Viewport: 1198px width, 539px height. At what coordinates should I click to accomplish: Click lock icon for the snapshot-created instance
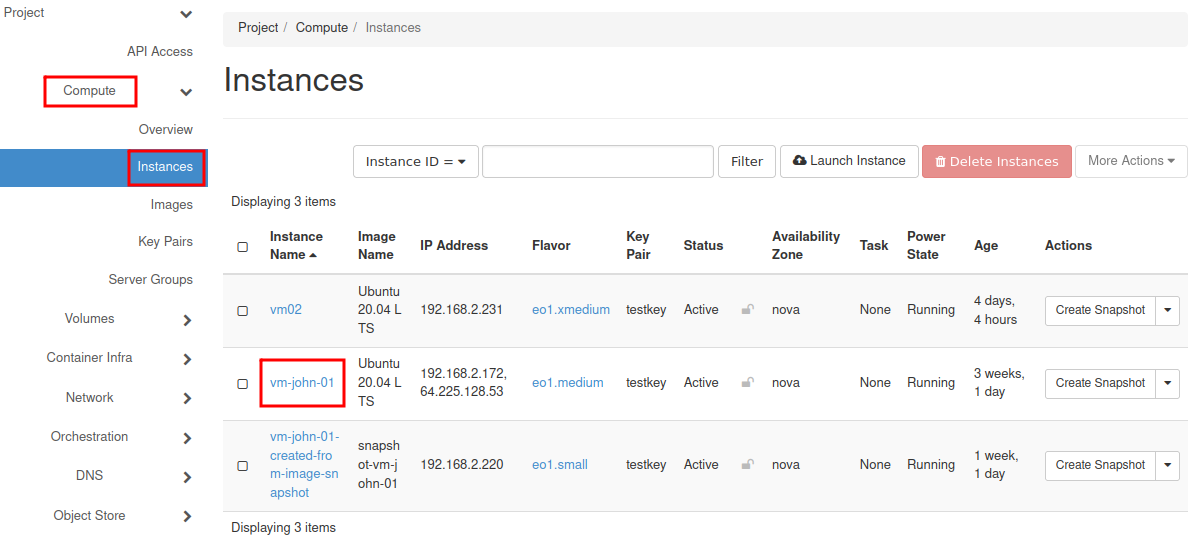[747, 465]
